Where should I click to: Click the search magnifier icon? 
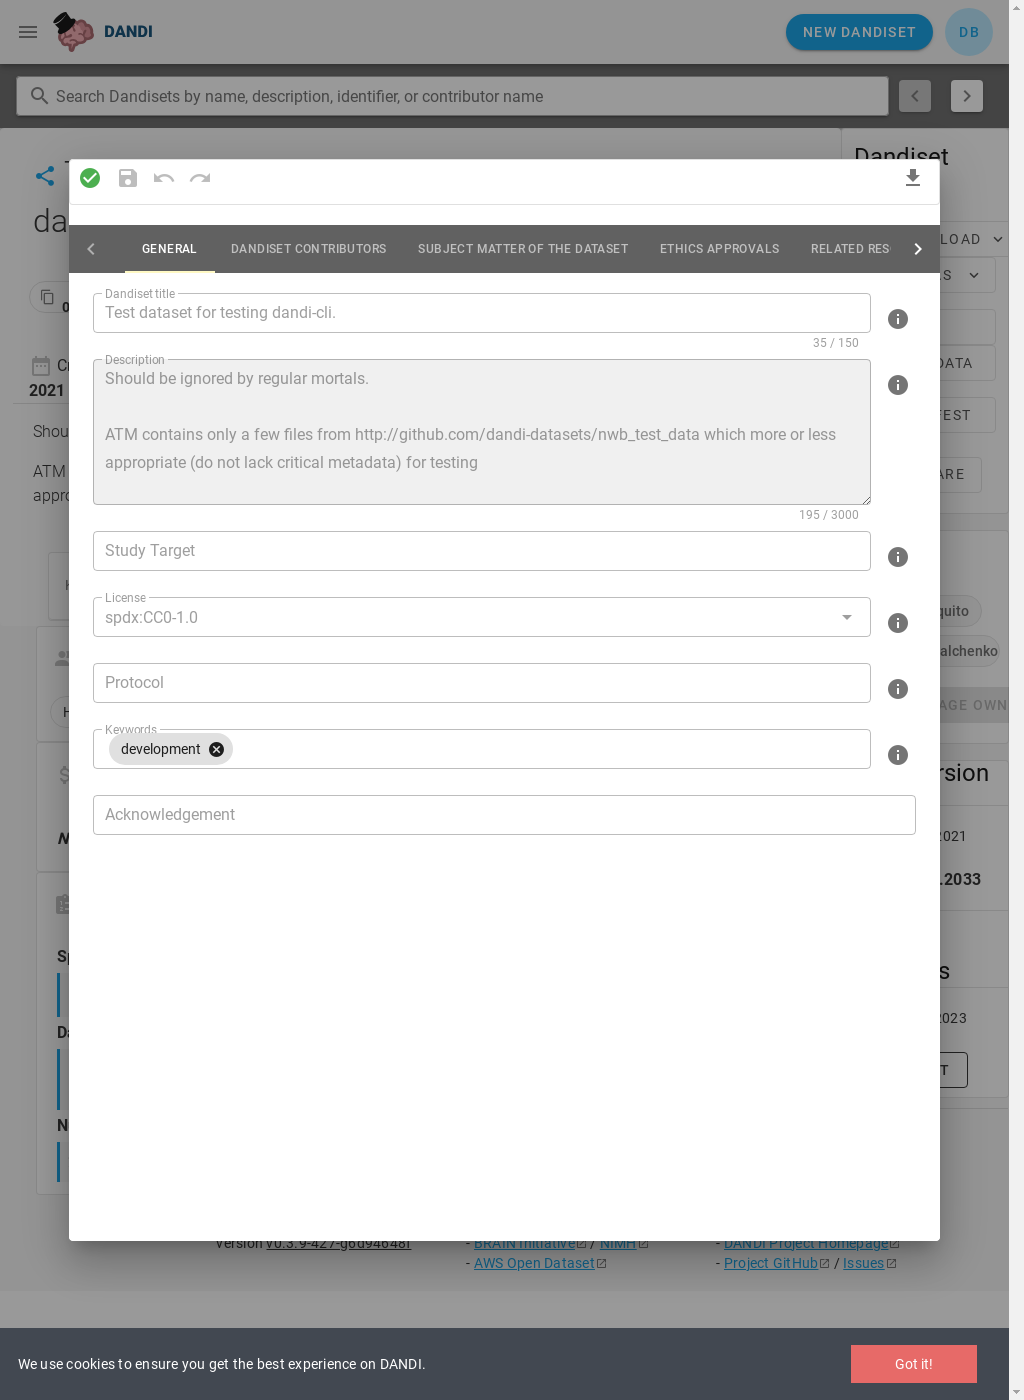point(39,96)
